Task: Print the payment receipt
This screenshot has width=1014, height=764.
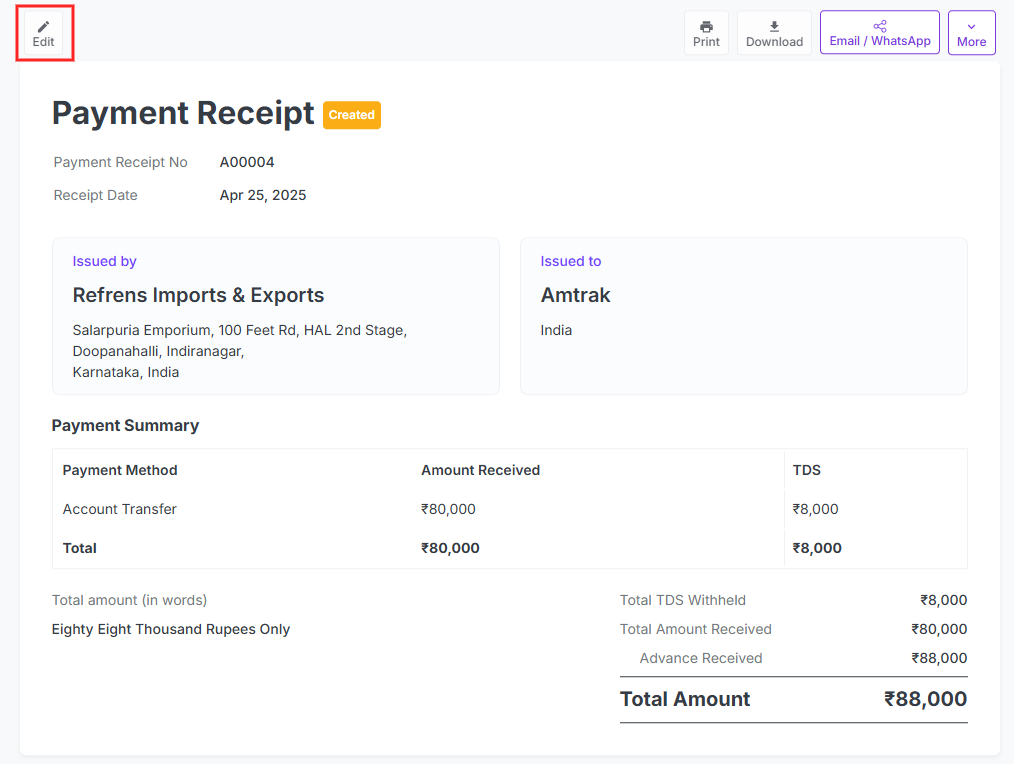Action: (706, 33)
